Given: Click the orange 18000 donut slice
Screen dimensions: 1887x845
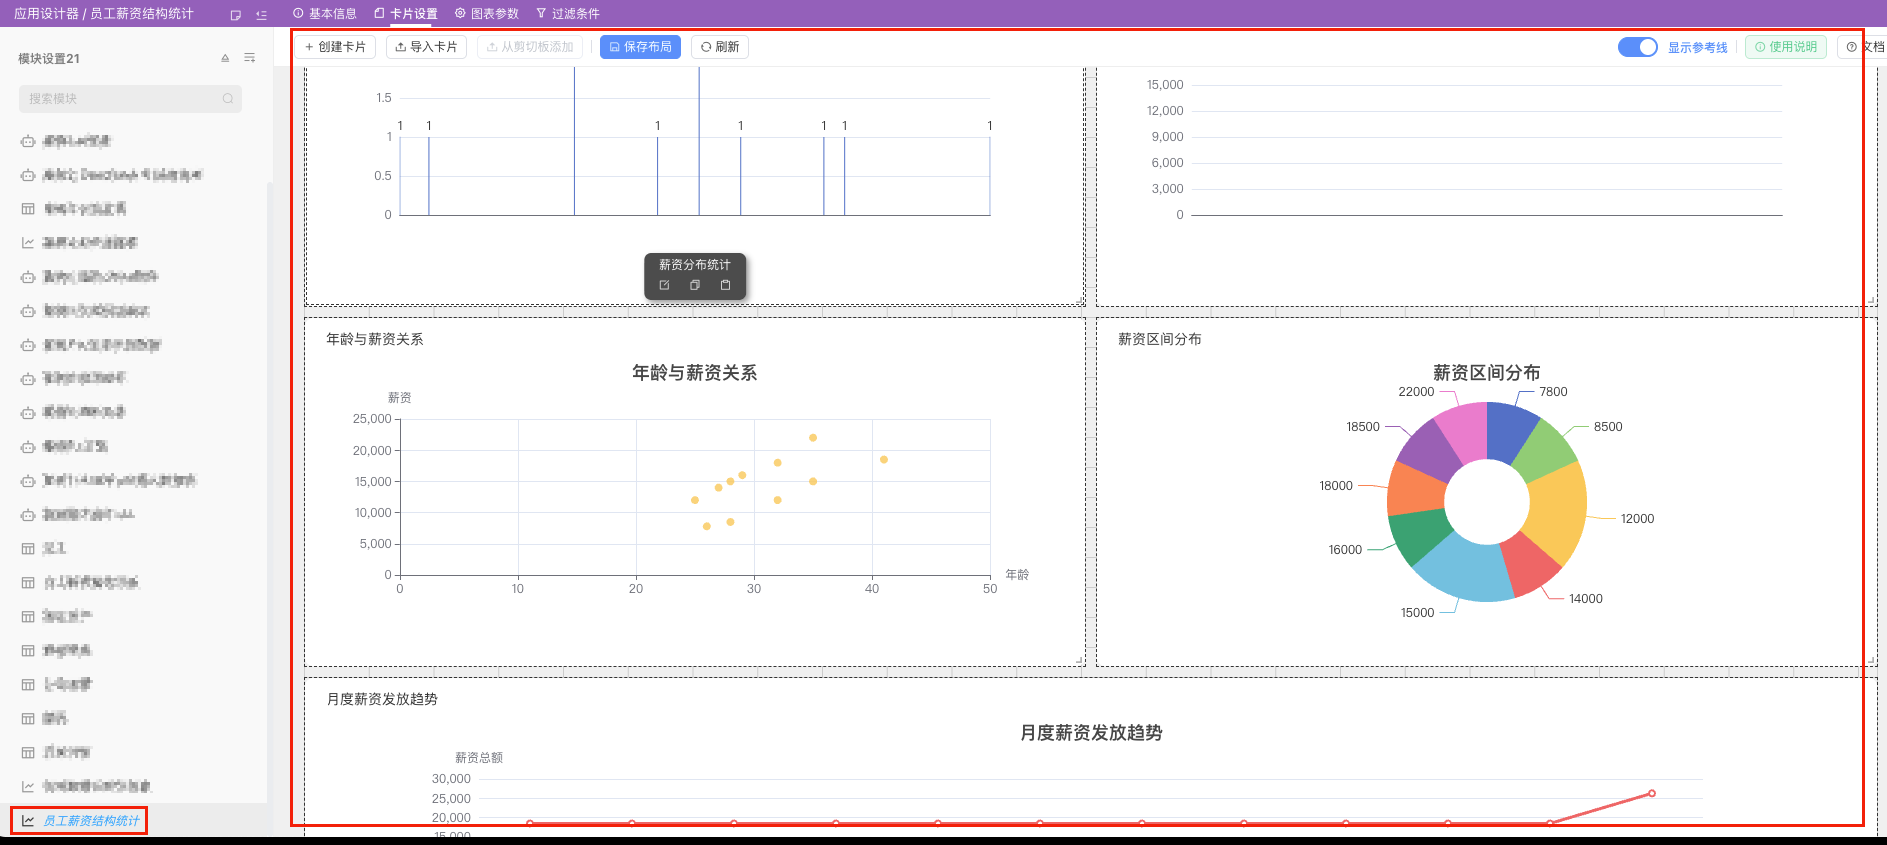Looking at the screenshot, I should click(1415, 489).
